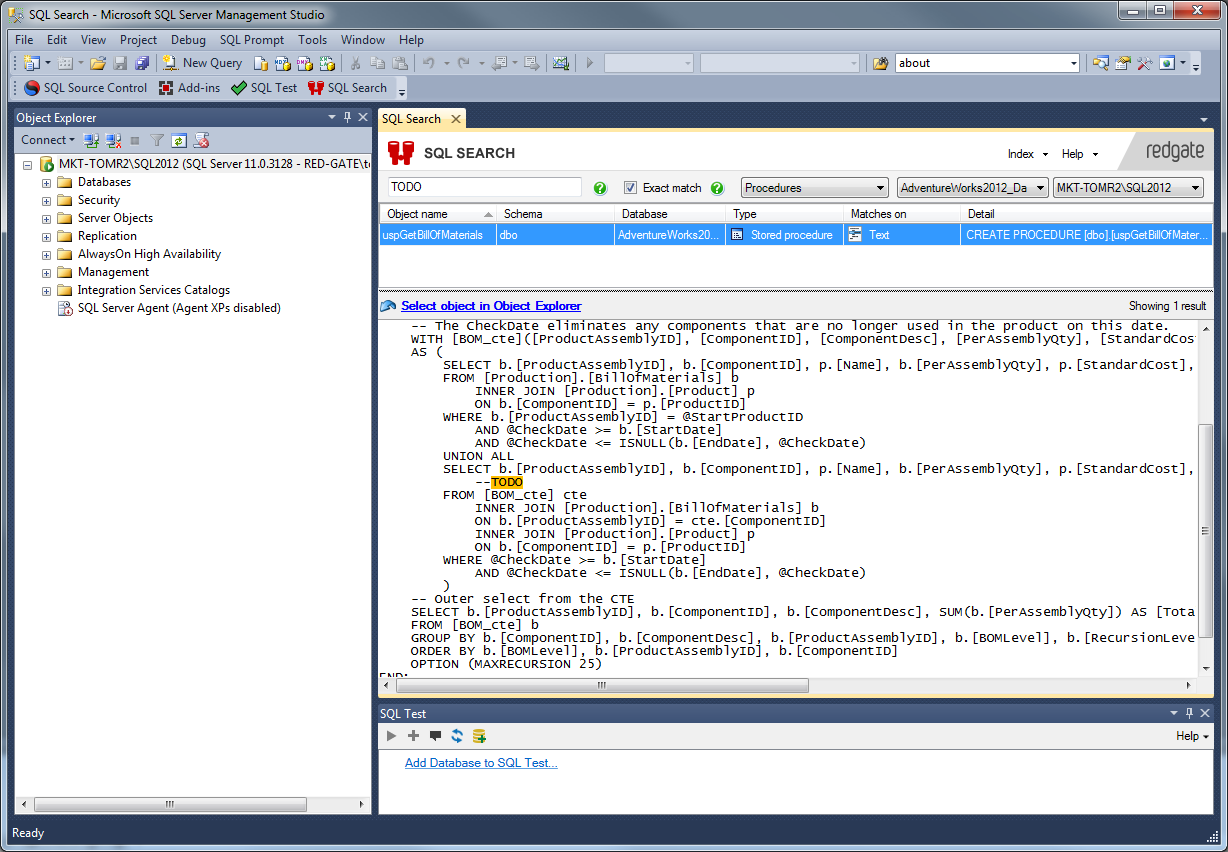Sort results by Object name column header

tap(438, 214)
